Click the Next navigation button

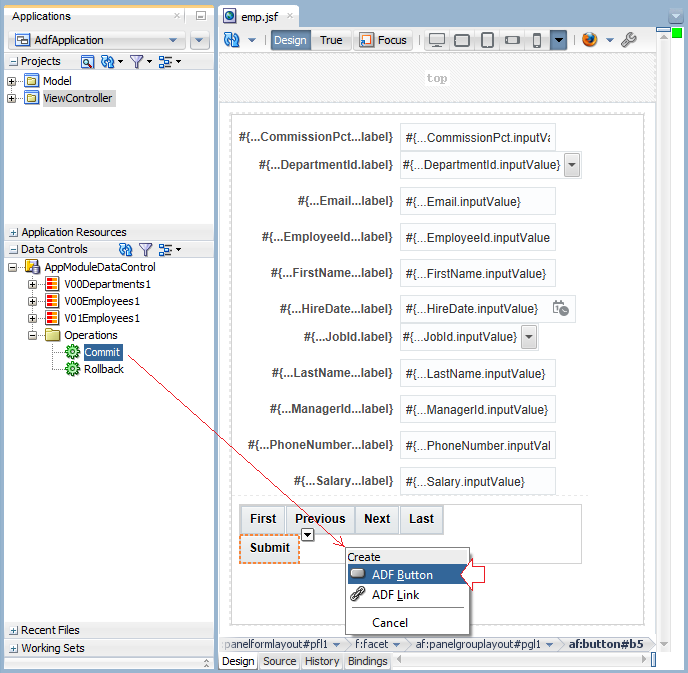(377, 519)
